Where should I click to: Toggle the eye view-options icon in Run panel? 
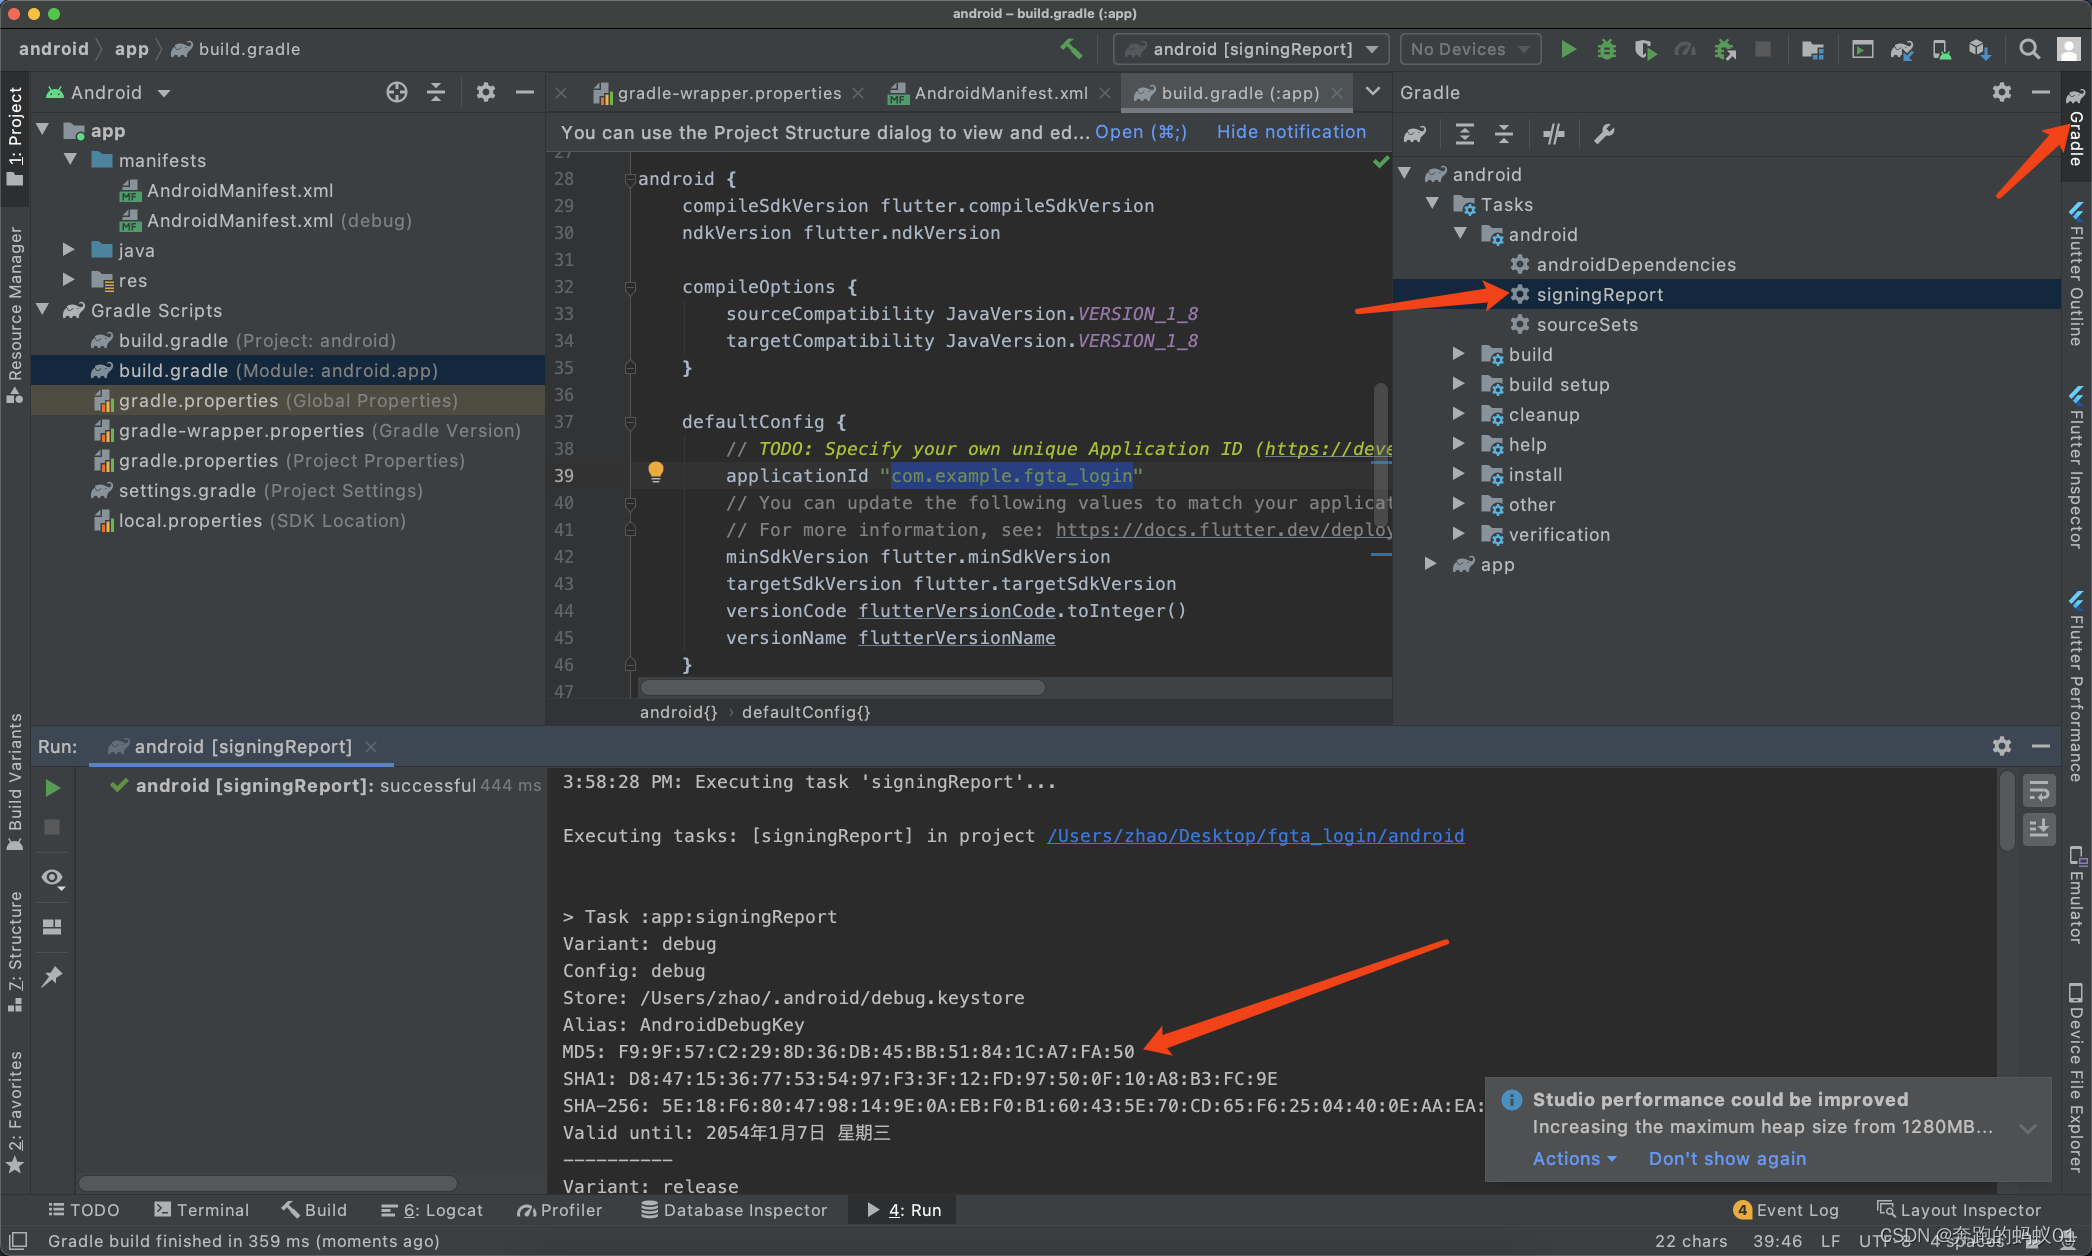52,878
